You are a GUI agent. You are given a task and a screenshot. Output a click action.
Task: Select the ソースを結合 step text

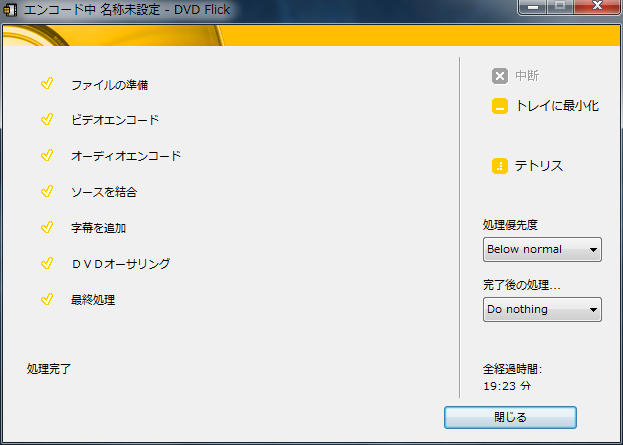[104, 192]
